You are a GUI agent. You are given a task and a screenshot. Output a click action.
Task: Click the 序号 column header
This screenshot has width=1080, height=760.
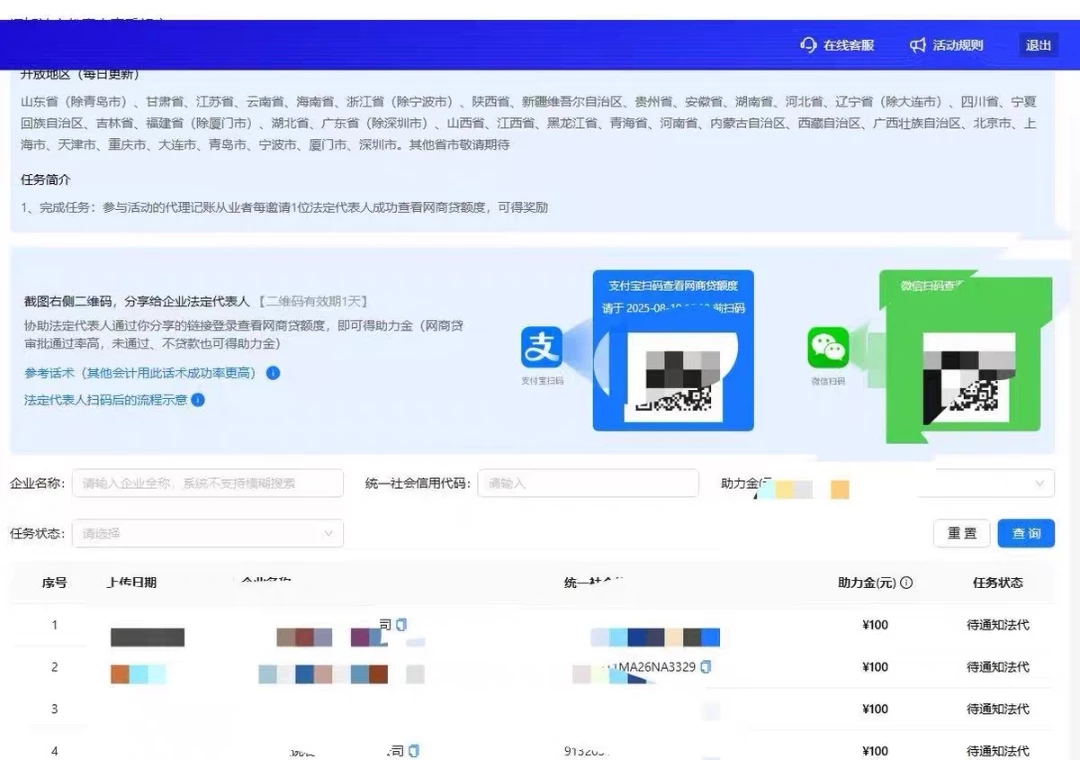pos(54,583)
